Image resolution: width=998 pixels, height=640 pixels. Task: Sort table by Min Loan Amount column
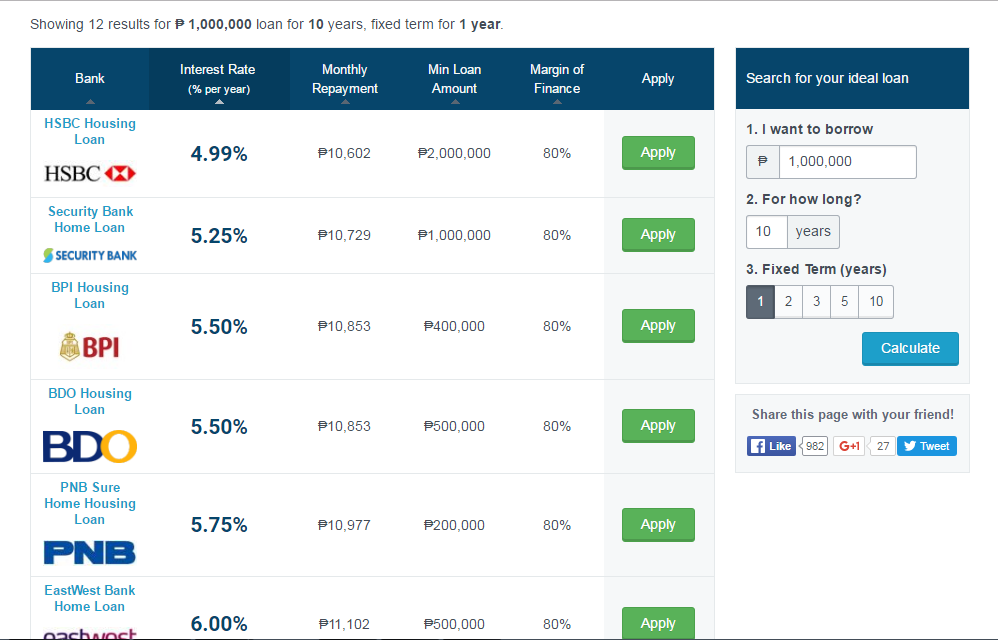[454, 79]
